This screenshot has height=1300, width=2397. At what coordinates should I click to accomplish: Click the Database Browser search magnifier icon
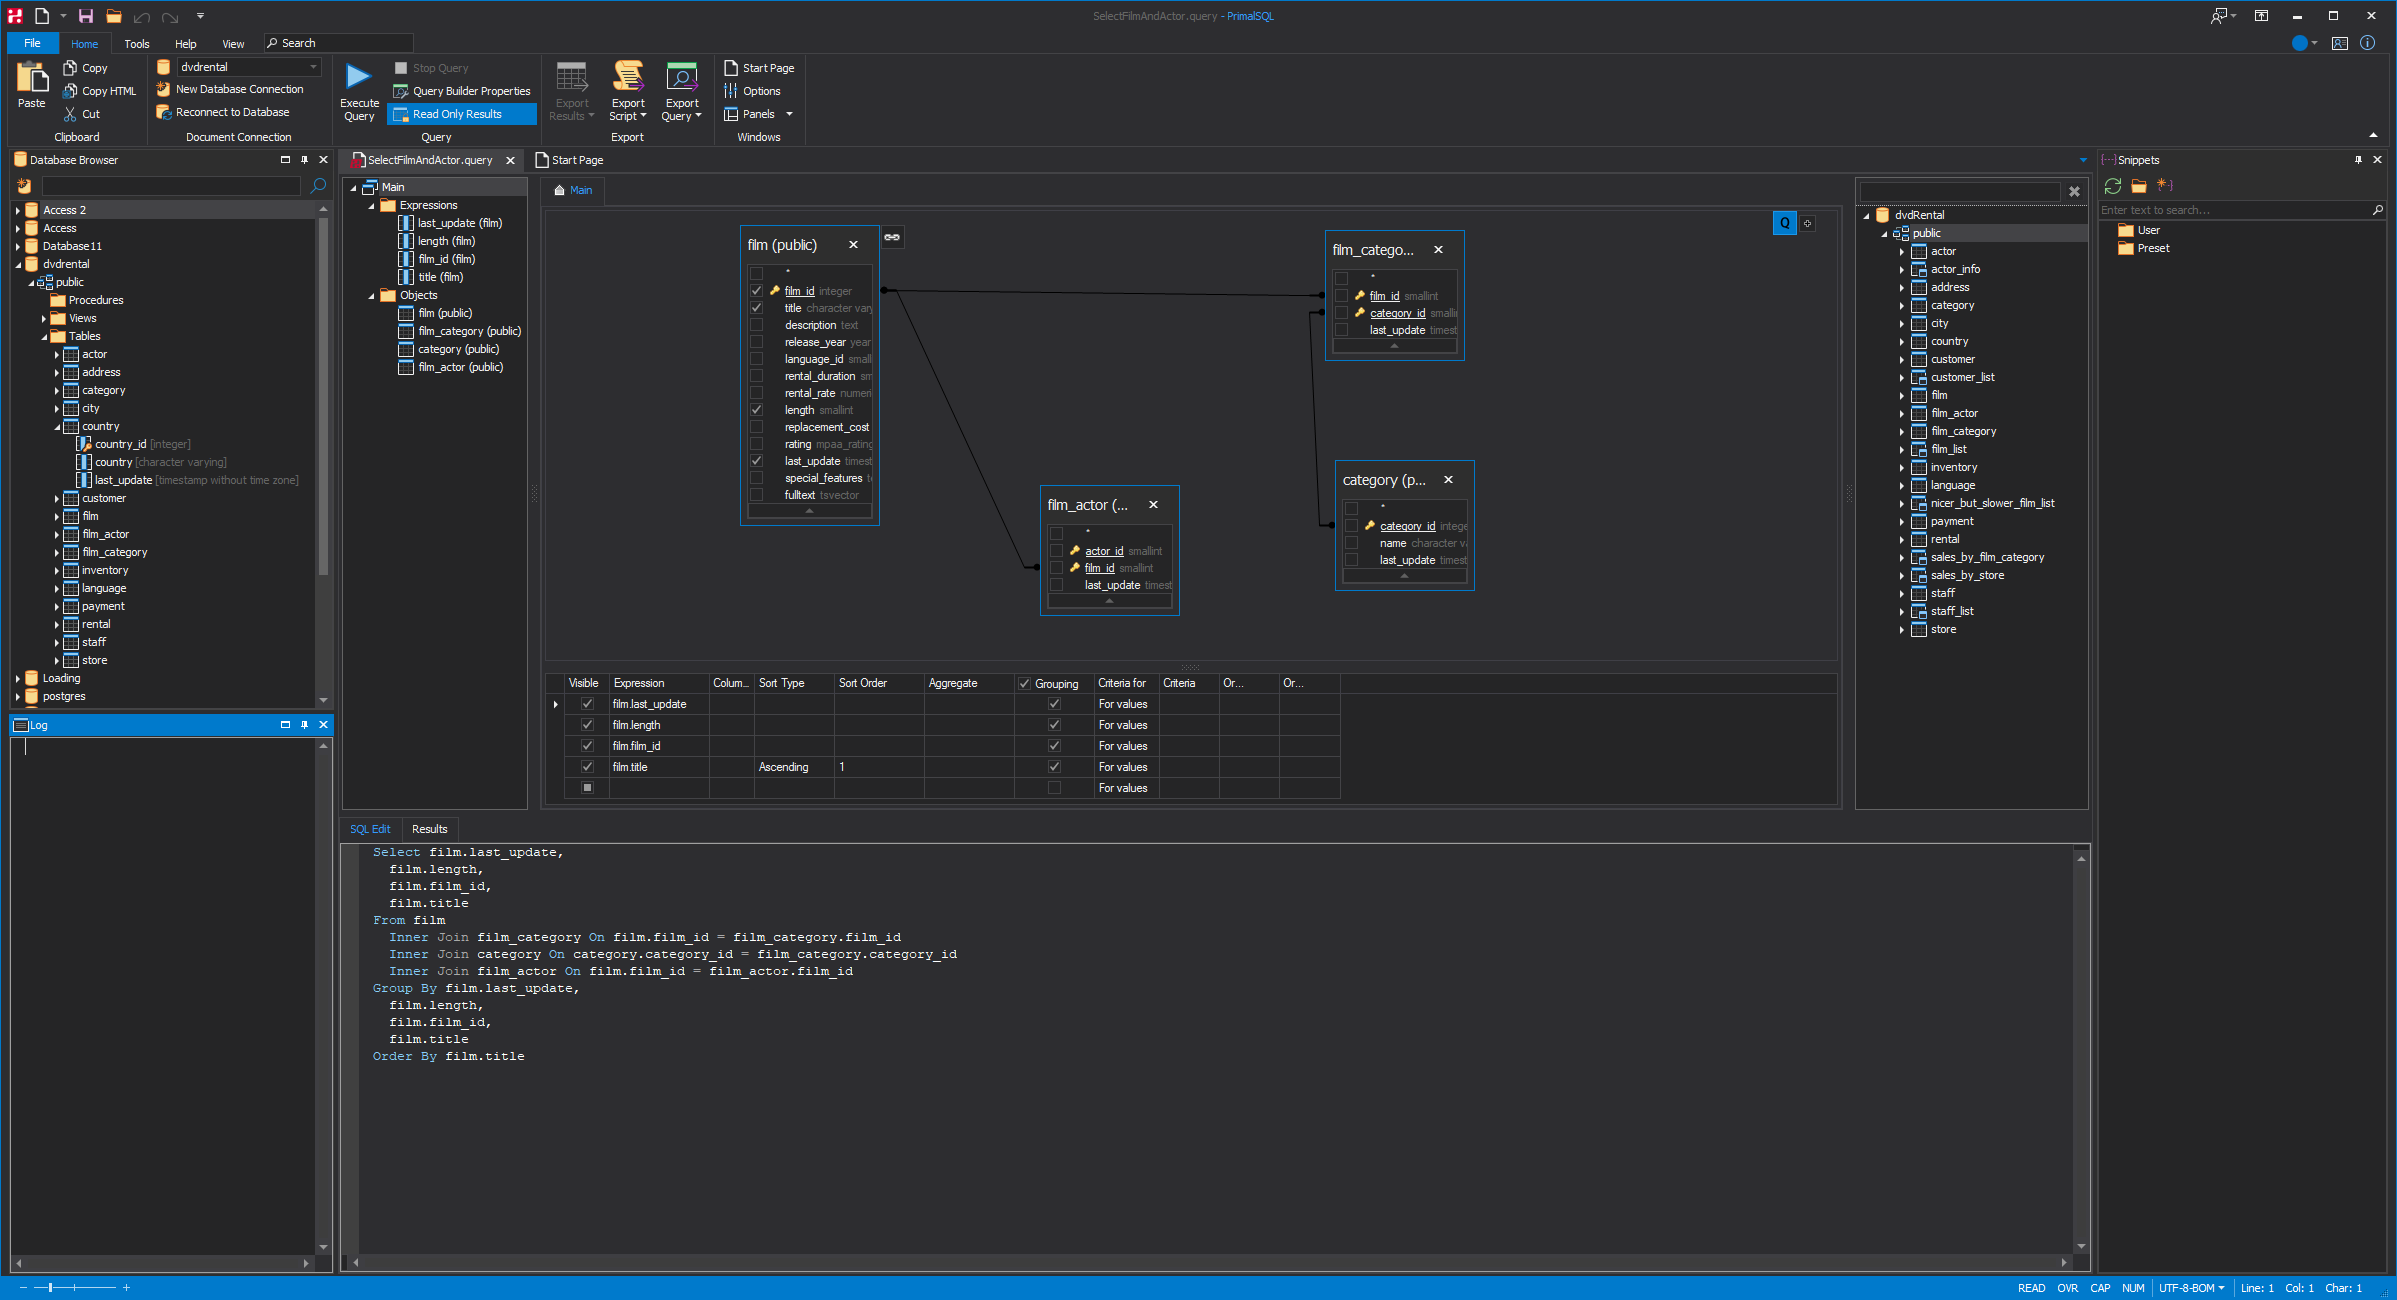pos(318,185)
